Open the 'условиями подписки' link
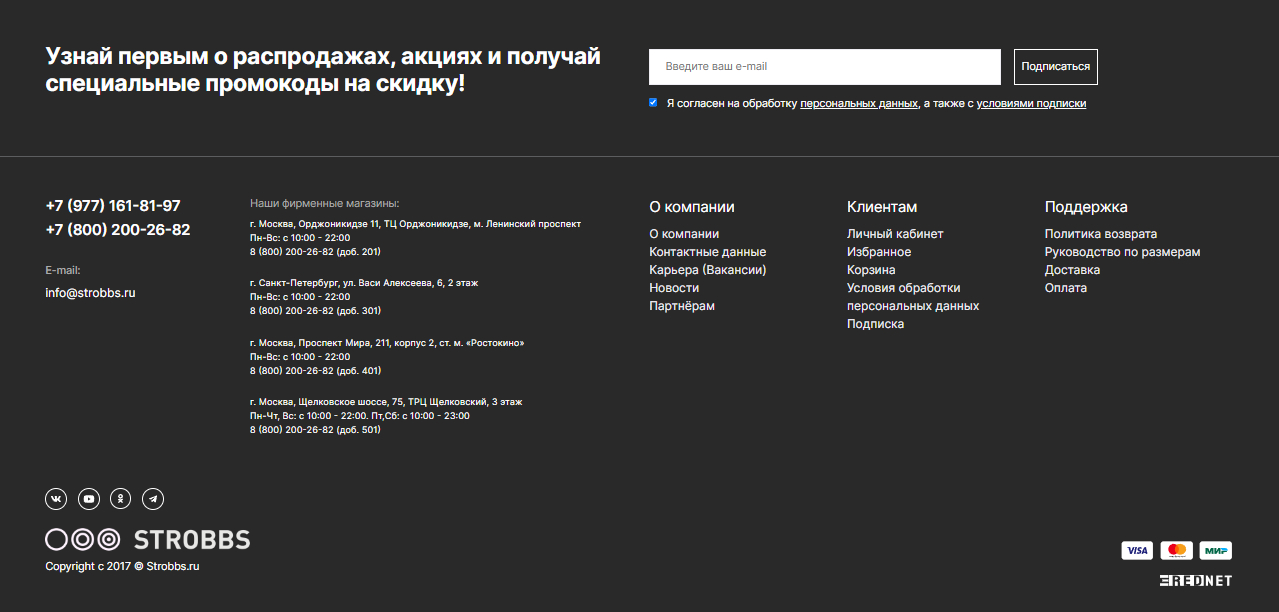 1031,104
